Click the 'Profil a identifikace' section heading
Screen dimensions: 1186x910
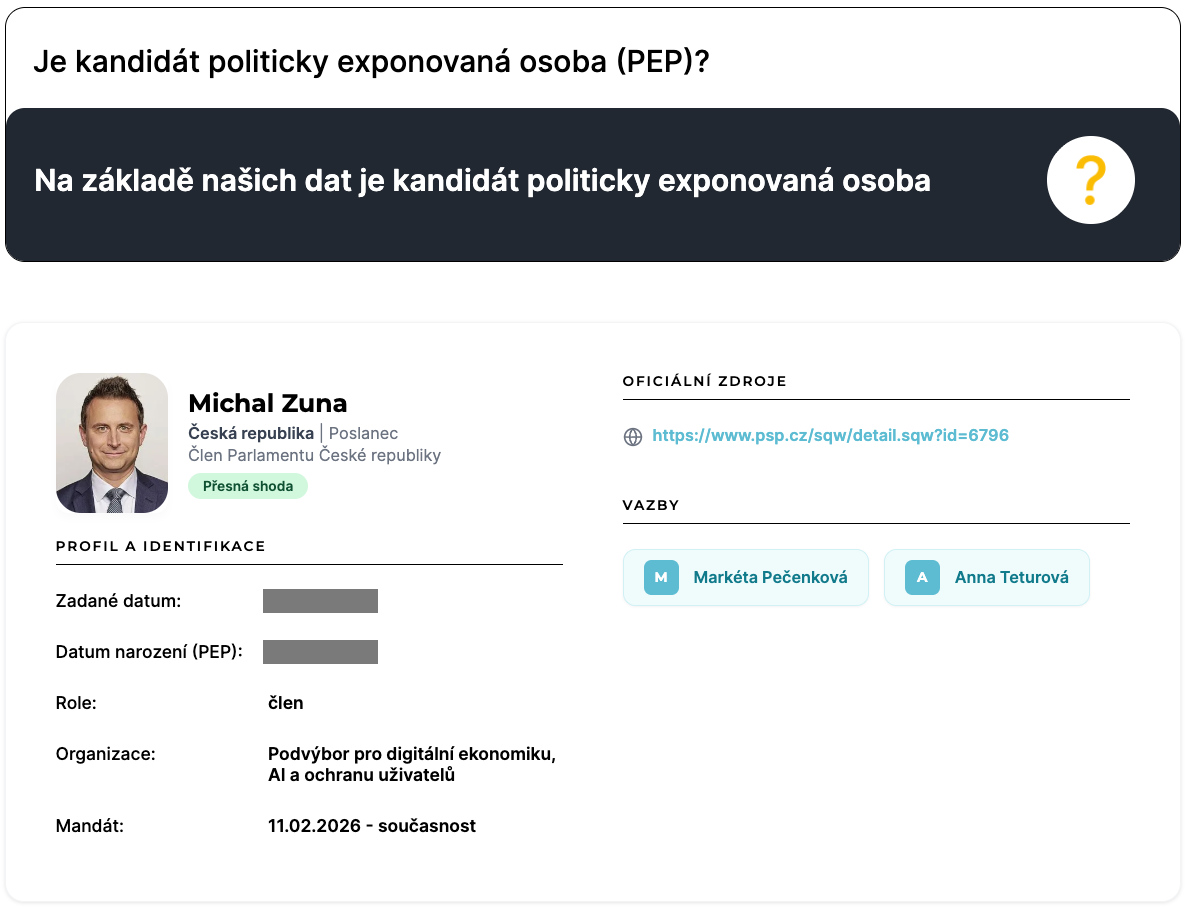tap(160, 546)
